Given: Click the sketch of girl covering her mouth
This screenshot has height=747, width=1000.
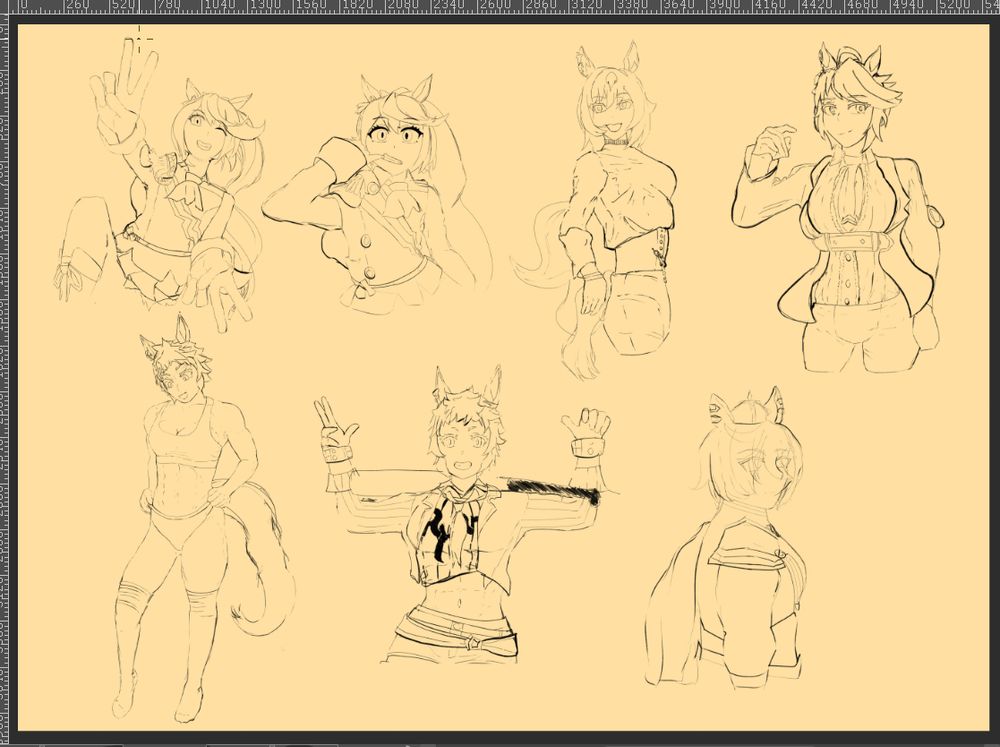Looking at the screenshot, I should tap(376, 195).
